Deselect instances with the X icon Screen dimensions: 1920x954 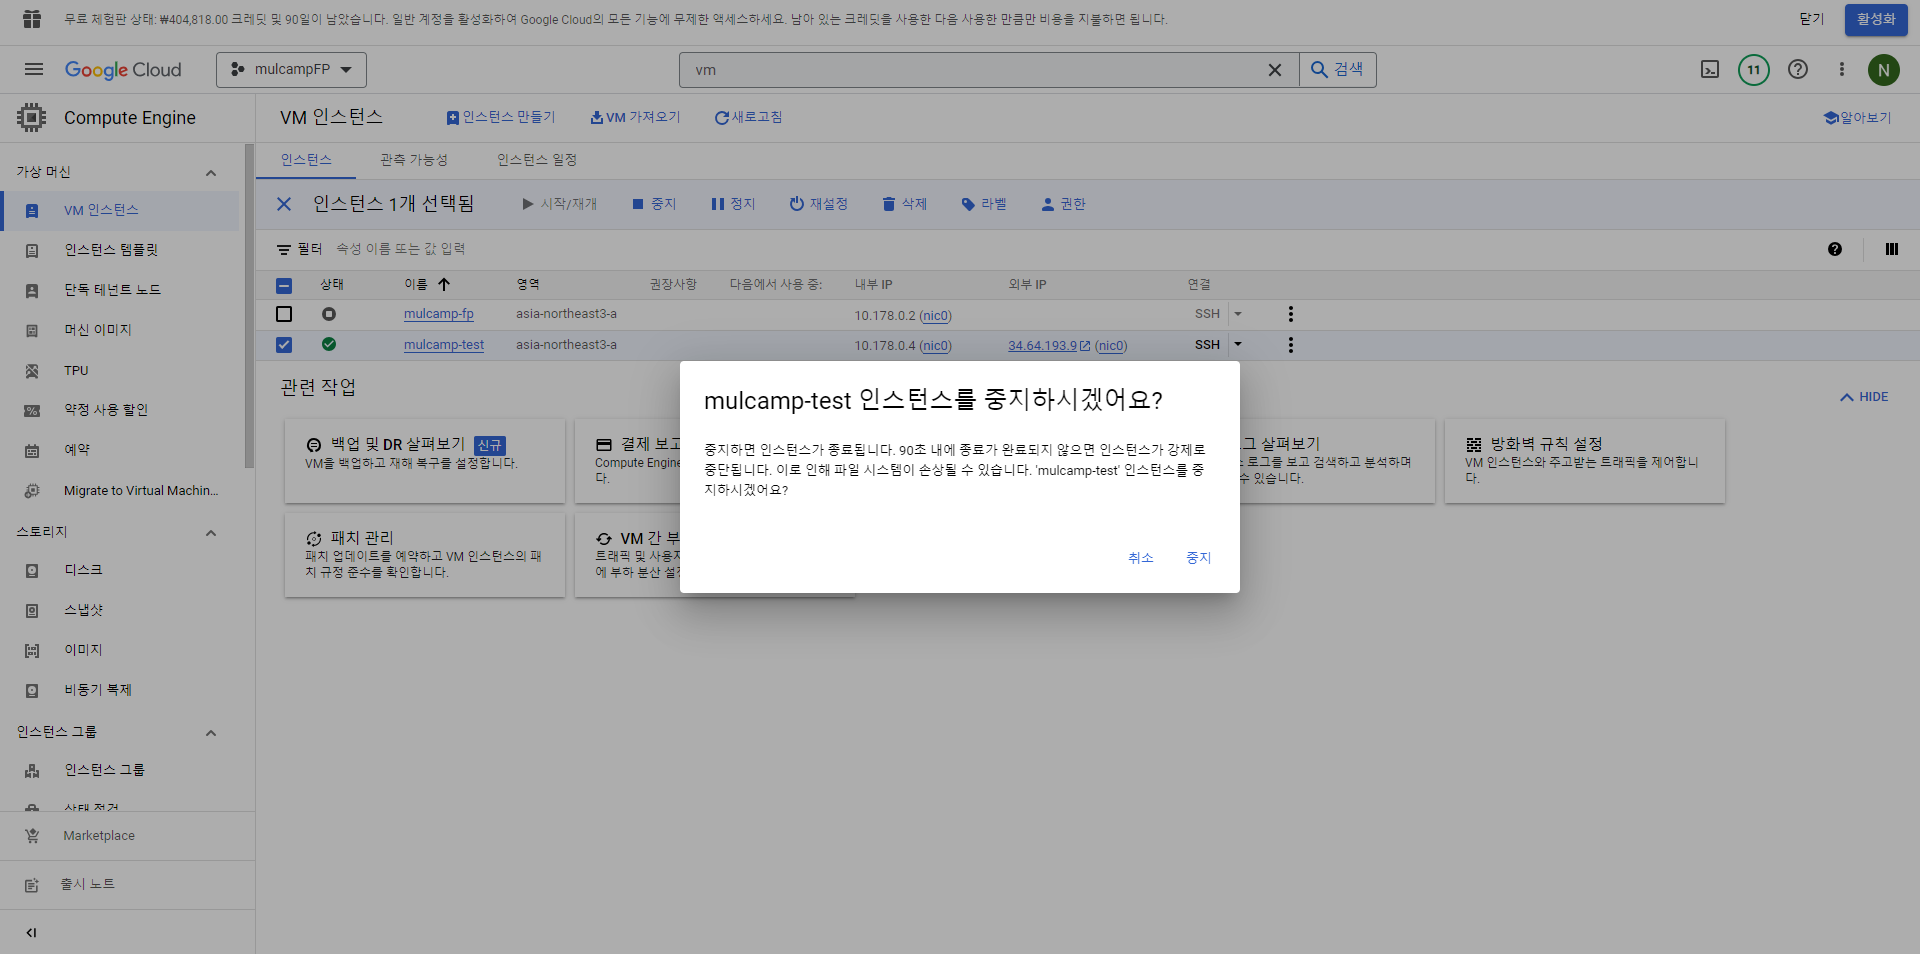tap(284, 204)
